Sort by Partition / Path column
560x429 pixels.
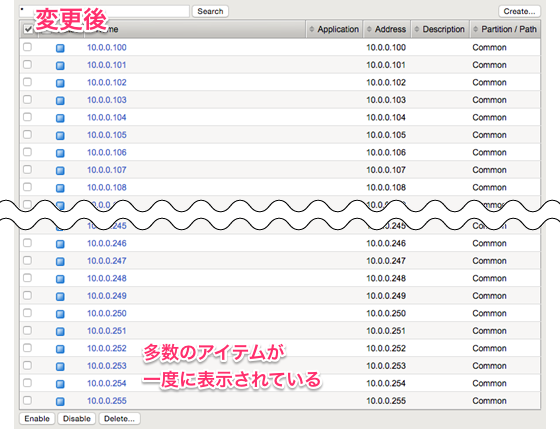click(x=505, y=29)
